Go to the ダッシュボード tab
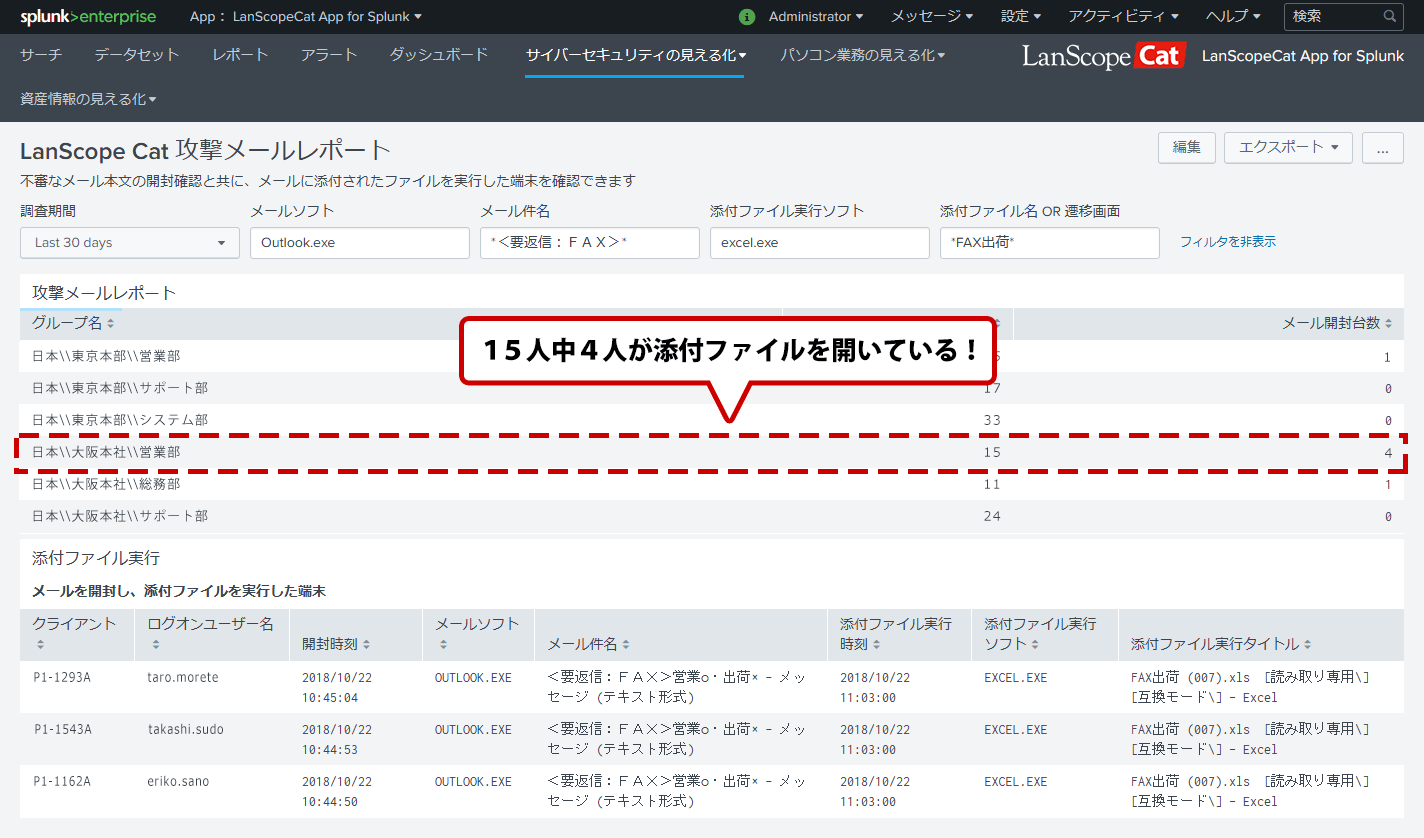 [x=439, y=55]
